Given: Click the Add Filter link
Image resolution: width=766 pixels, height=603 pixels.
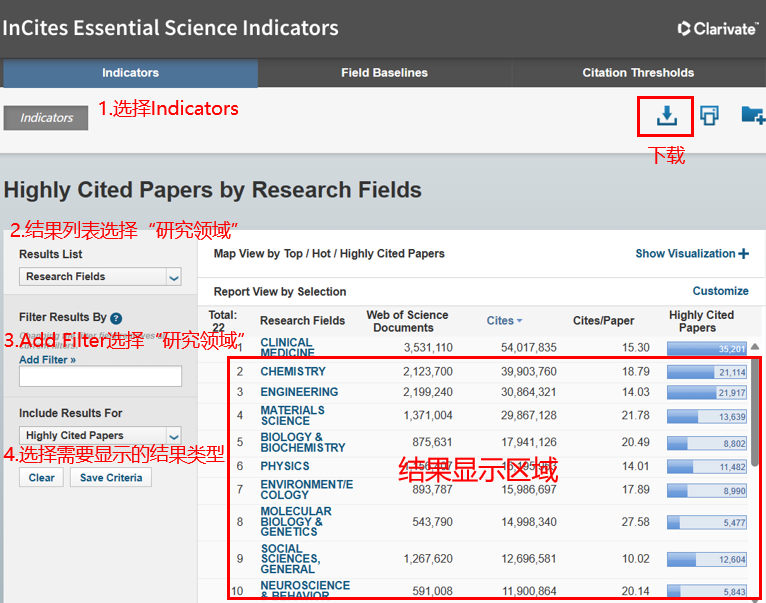Looking at the screenshot, I should pos(47,360).
